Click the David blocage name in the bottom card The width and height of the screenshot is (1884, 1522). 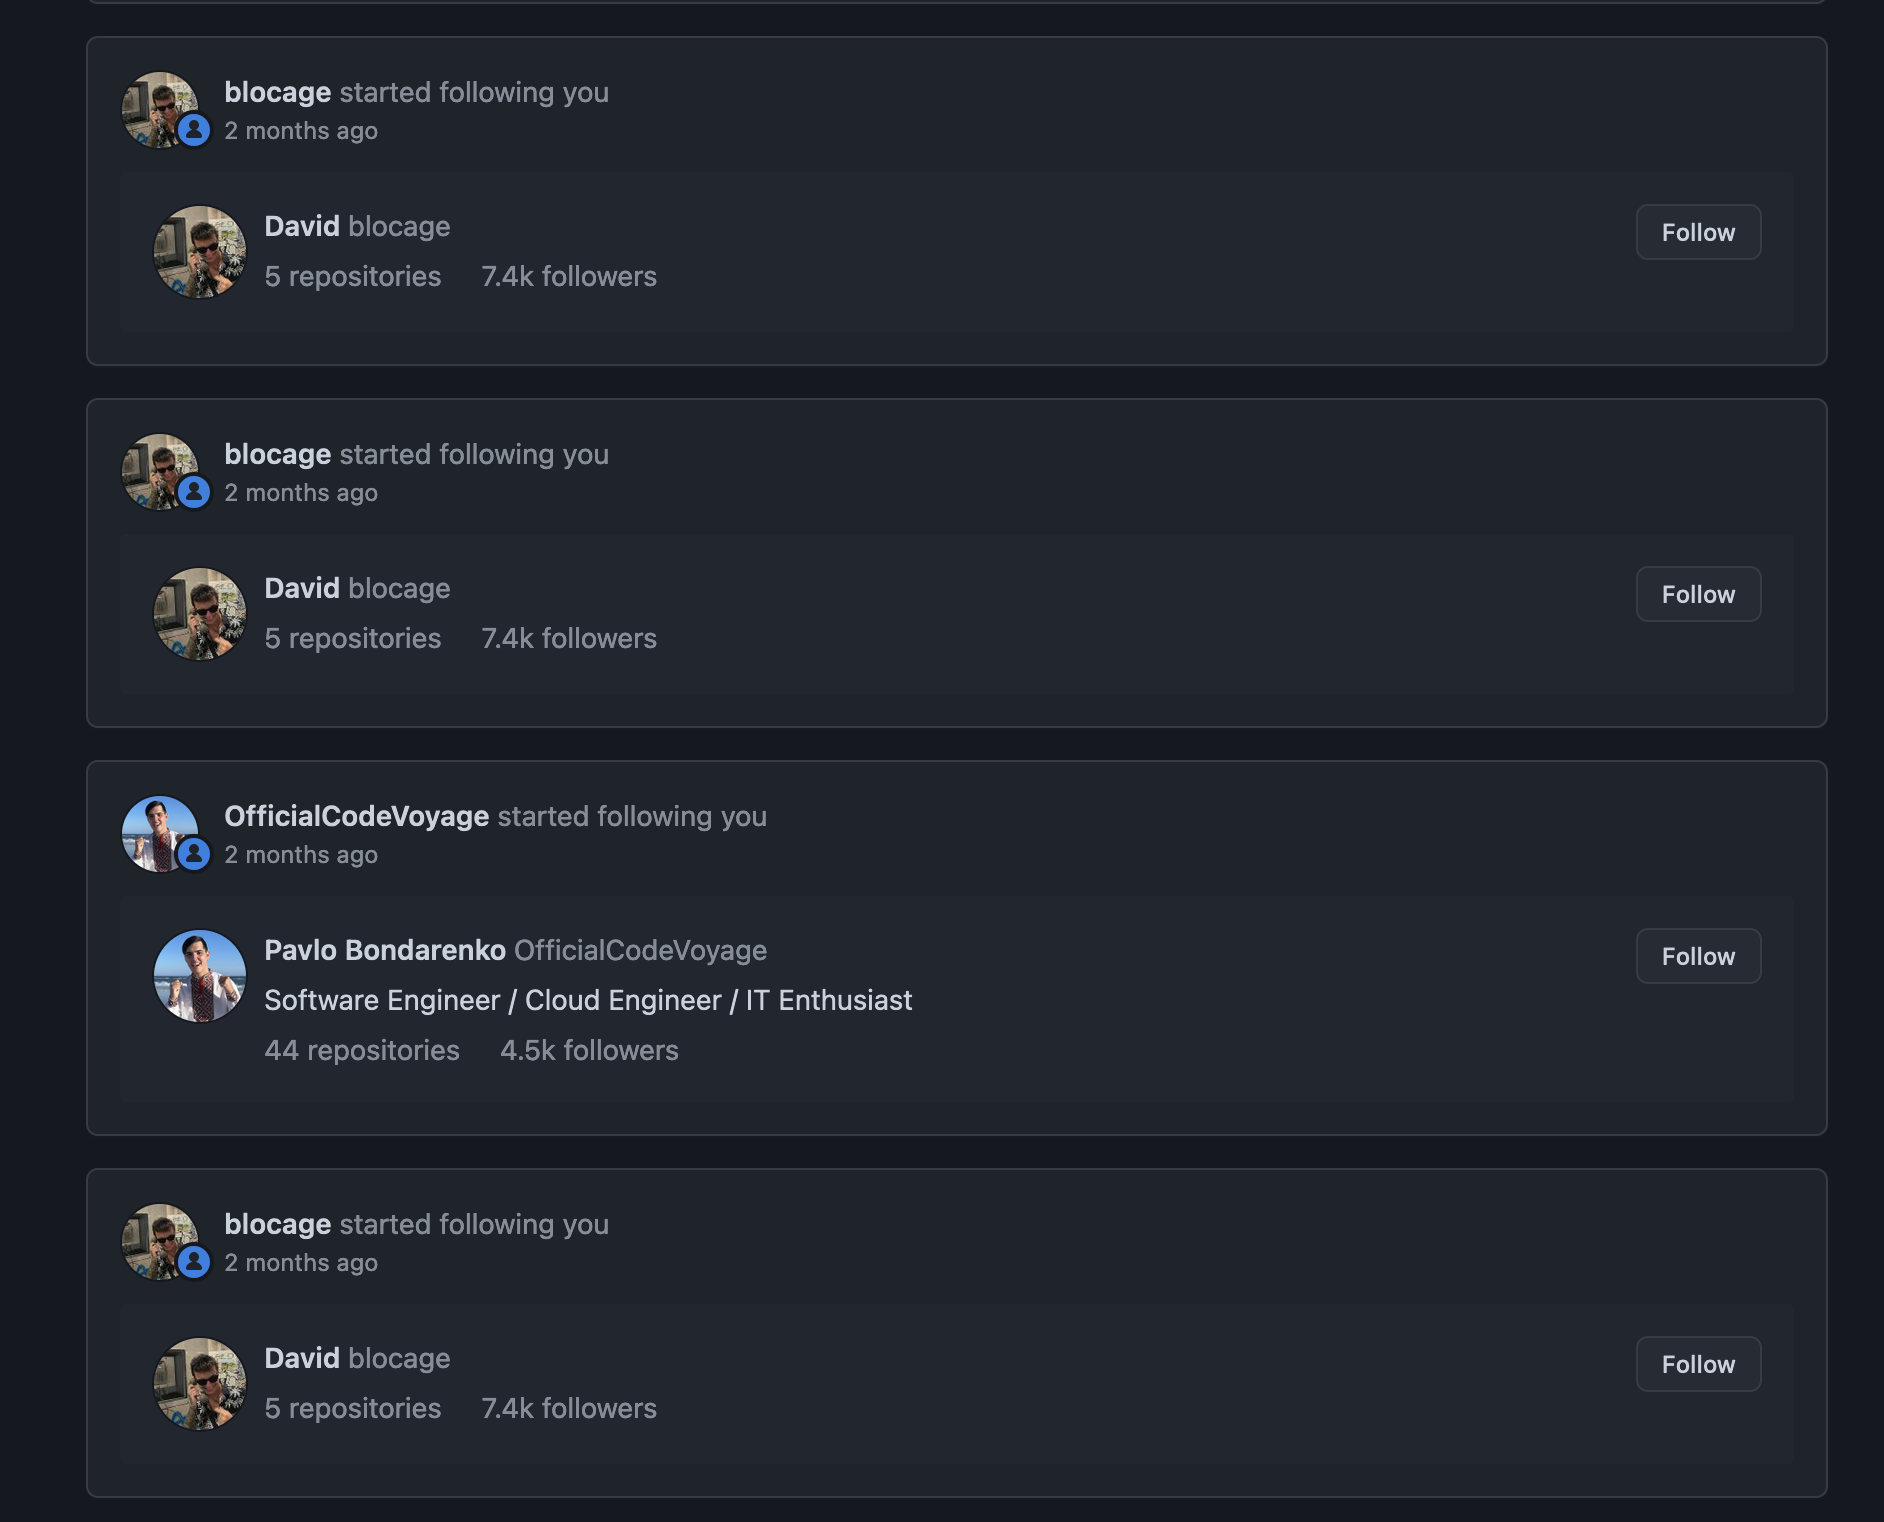point(357,1358)
